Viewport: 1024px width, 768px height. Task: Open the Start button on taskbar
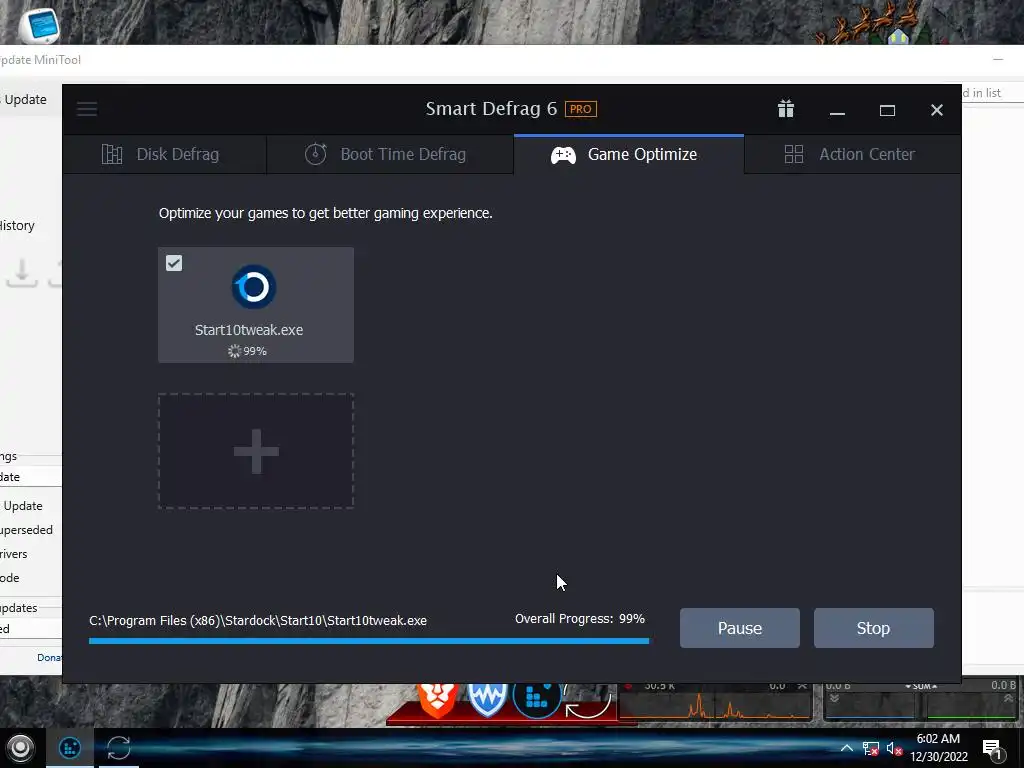(x=20, y=748)
